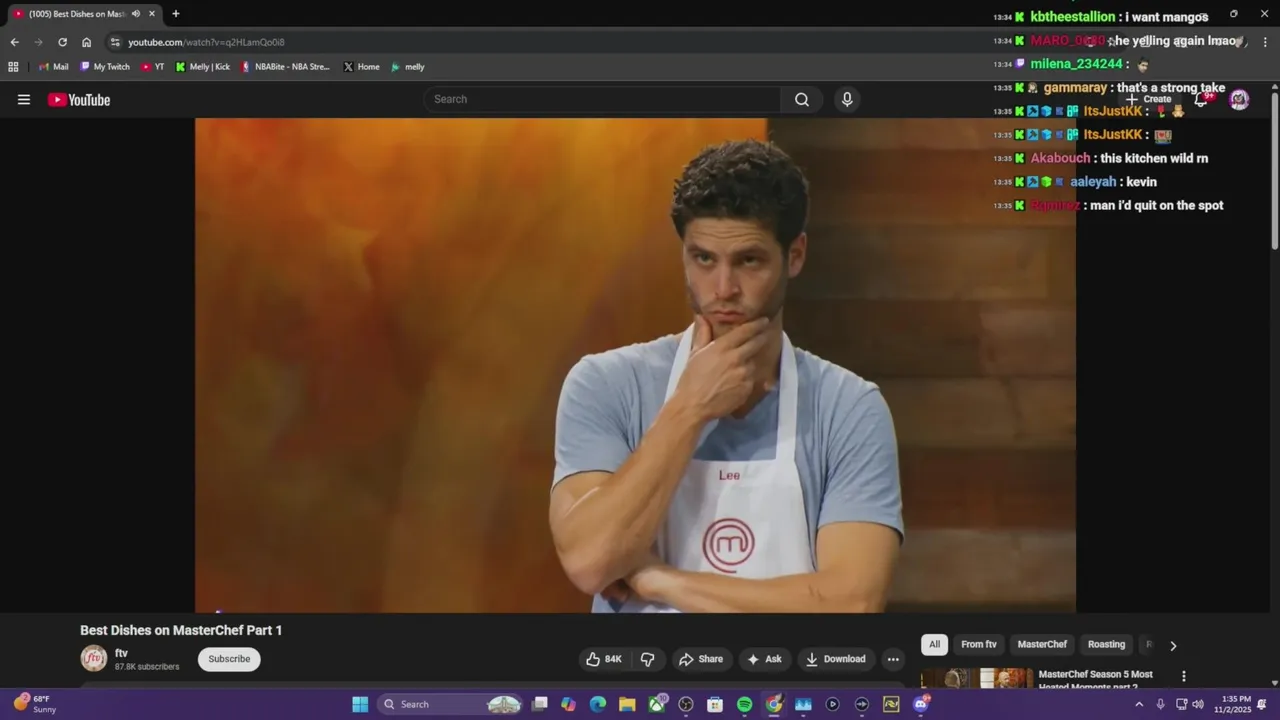Open the YT bookmark
Screen dimensions: 1280x720
pos(153,67)
